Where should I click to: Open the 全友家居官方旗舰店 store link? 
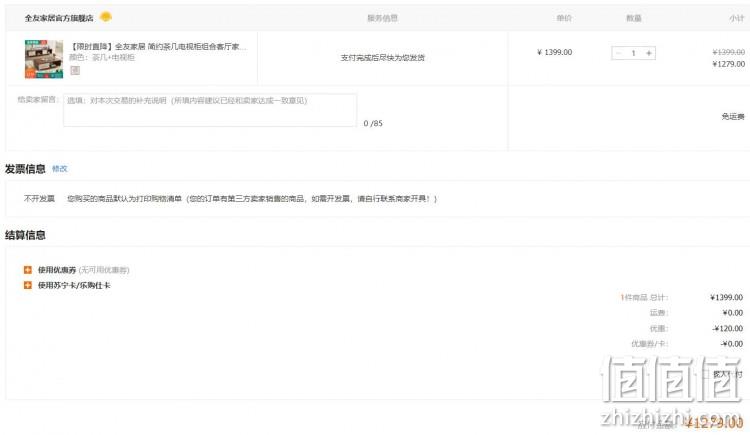point(59,18)
